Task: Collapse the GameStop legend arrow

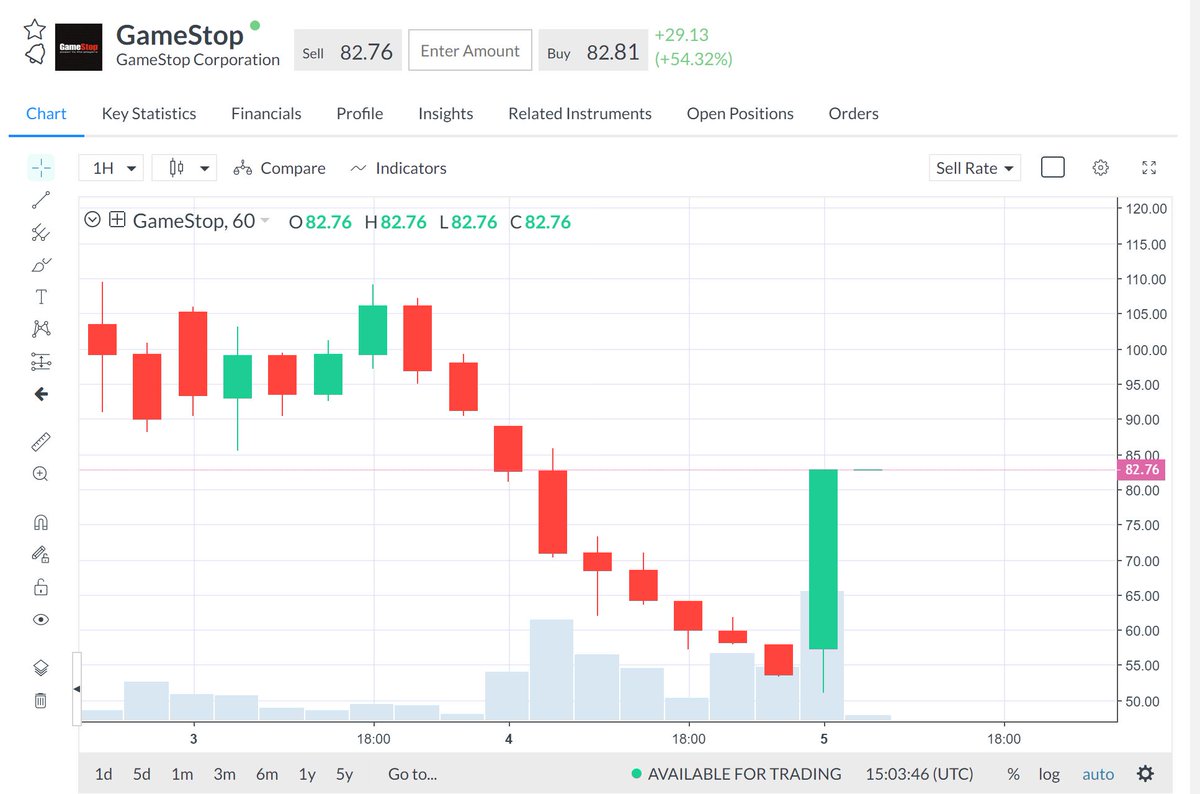Action: tap(93, 220)
